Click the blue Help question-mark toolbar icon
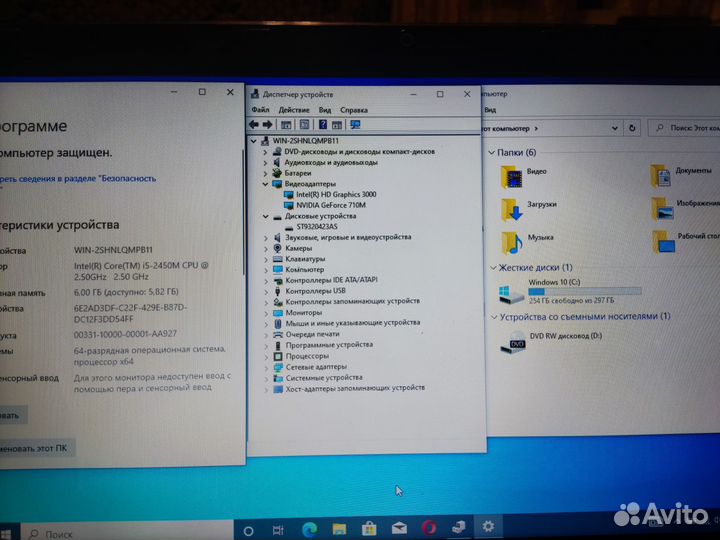720x540 pixels. (323, 124)
